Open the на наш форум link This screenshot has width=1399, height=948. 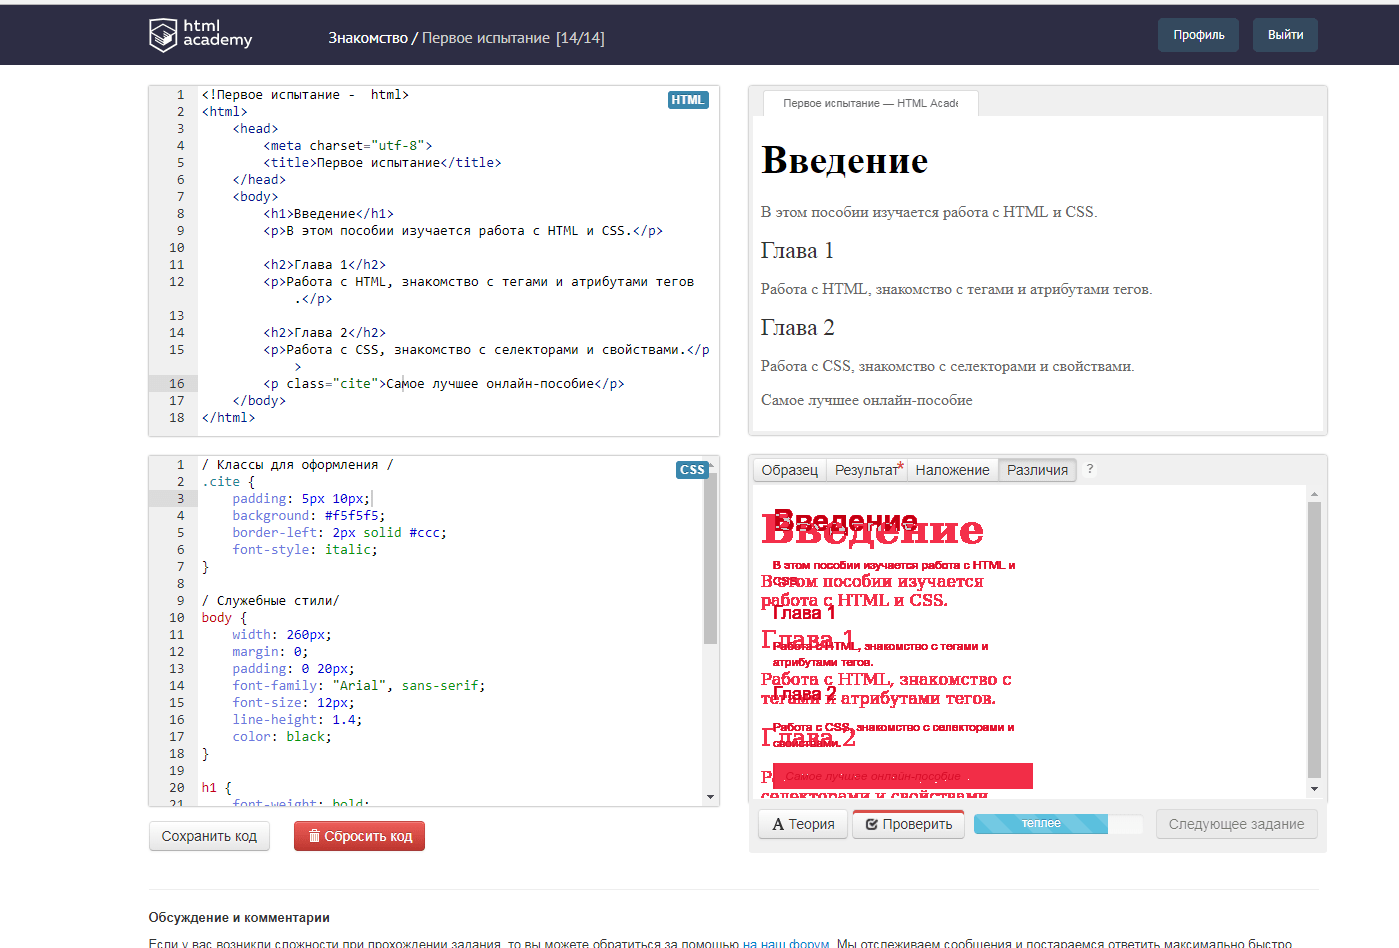786,942
